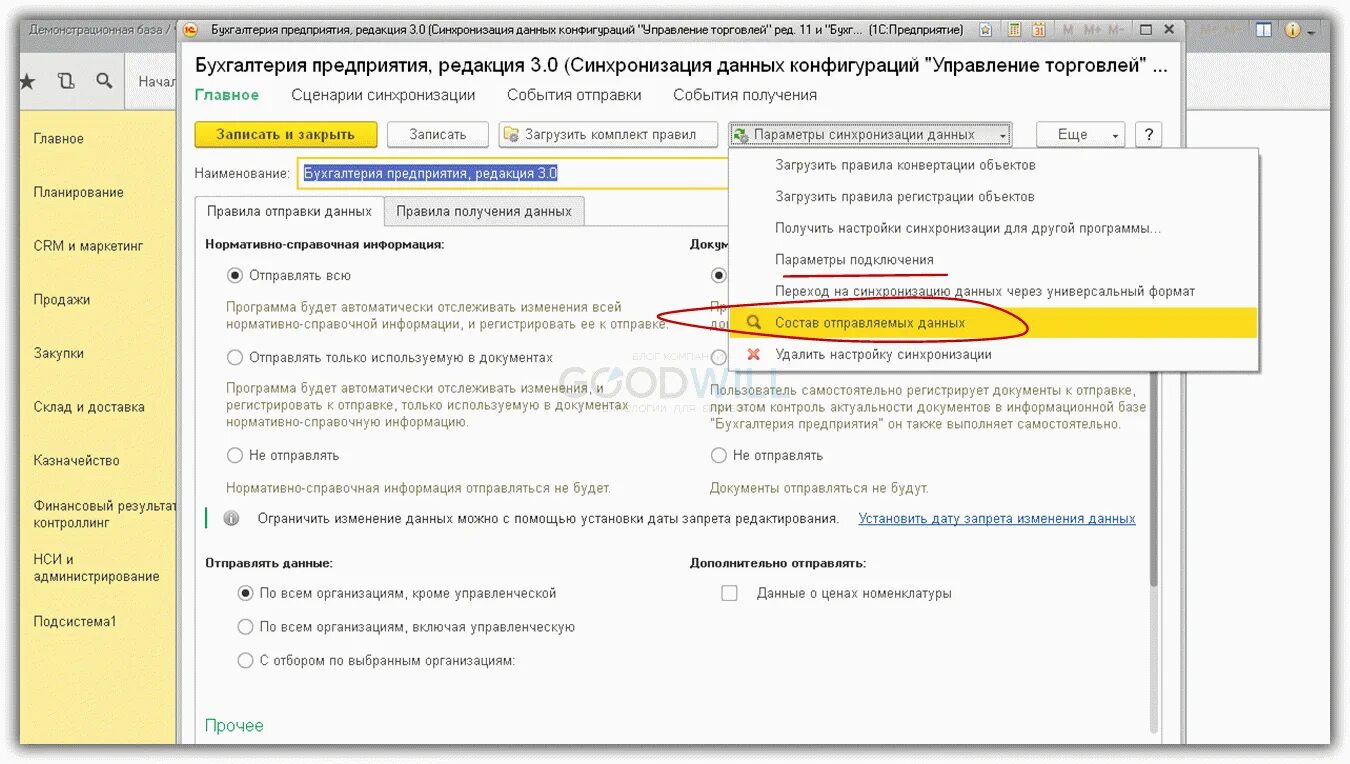Click the M- memory subtract button
Screen dimensions: 1350x764
click(1117, 30)
